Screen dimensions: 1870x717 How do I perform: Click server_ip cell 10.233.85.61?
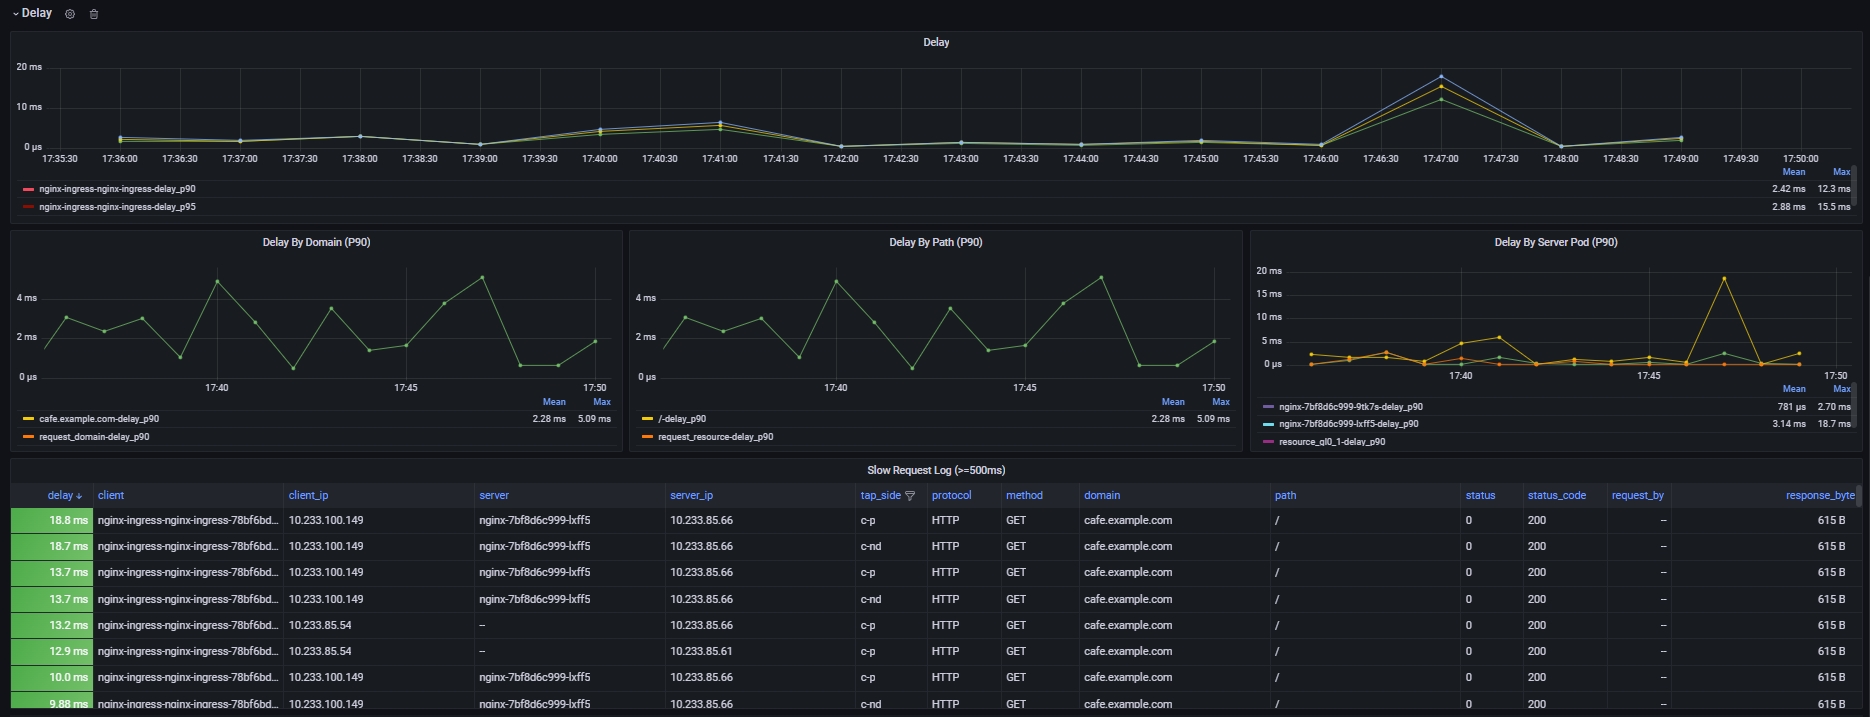[701, 652]
